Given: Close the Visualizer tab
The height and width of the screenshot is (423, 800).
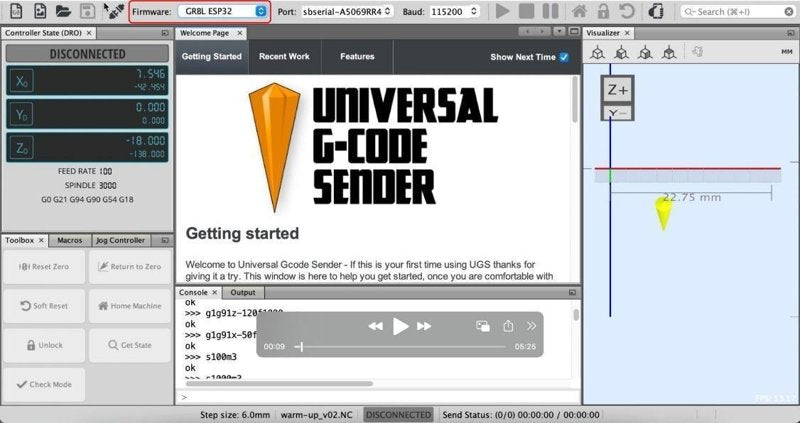Looking at the screenshot, I should tap(627, 33).
